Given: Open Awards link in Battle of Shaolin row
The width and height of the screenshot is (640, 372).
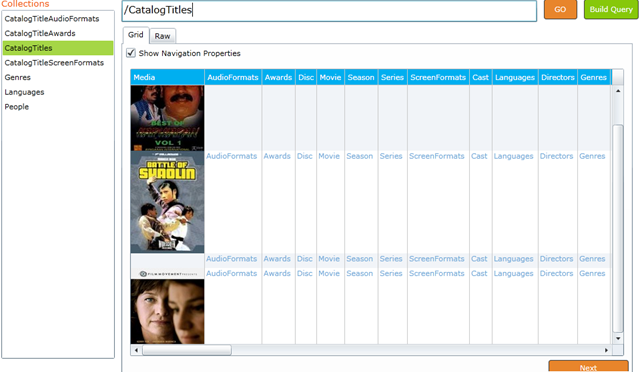Looking at the screenshot, I should (277, 156).
